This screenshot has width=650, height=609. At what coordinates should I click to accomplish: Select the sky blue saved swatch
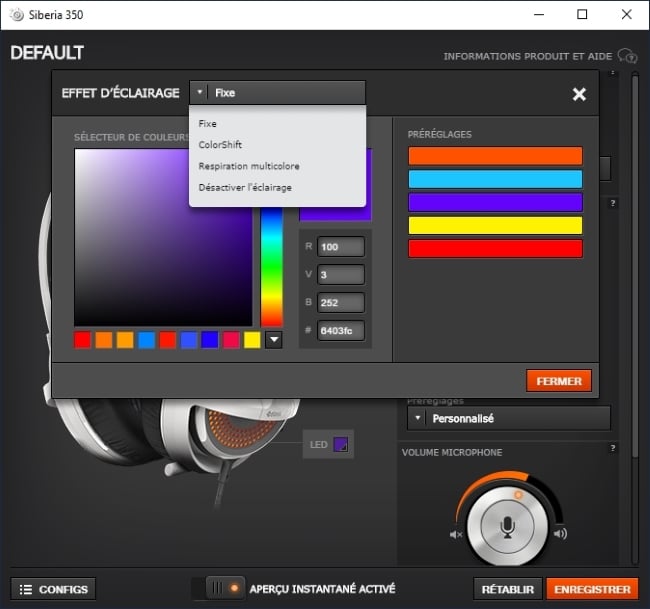(x=146, y=340)
